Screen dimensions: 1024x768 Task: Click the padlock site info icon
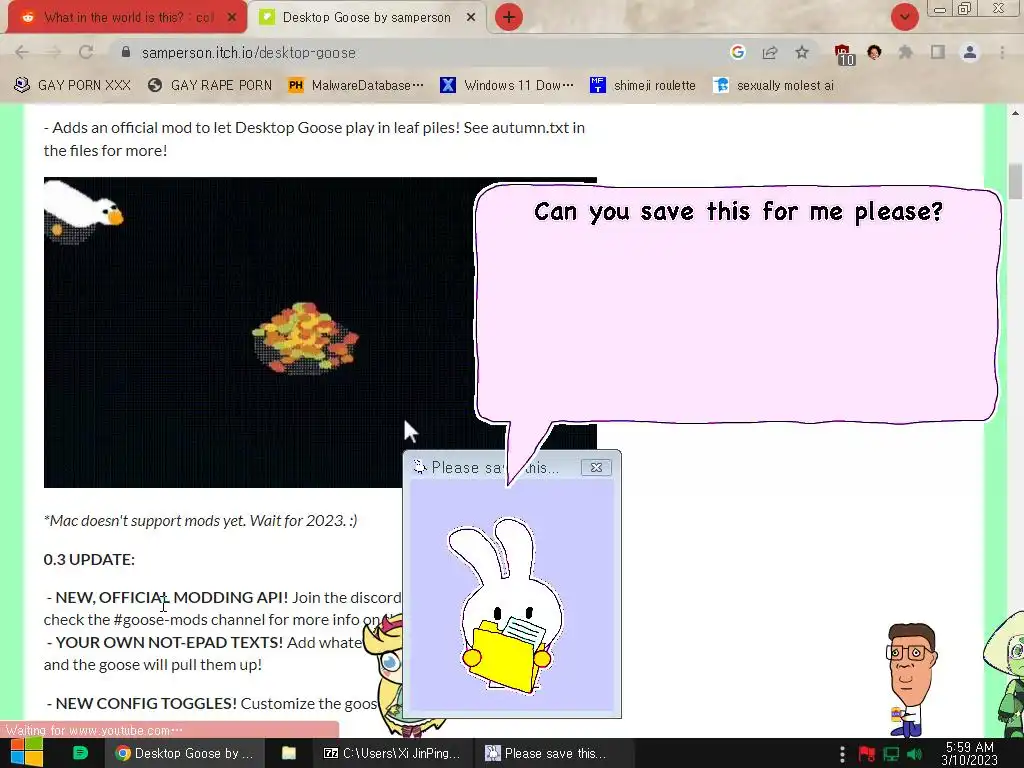click(126, 52)
